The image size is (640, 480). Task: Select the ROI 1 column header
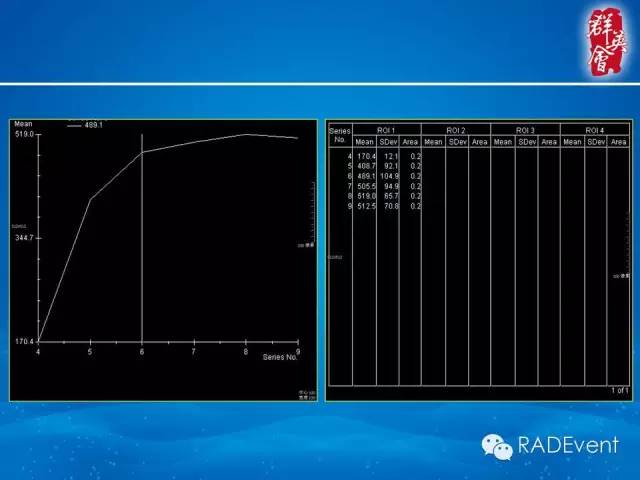(x=387, y=131)
